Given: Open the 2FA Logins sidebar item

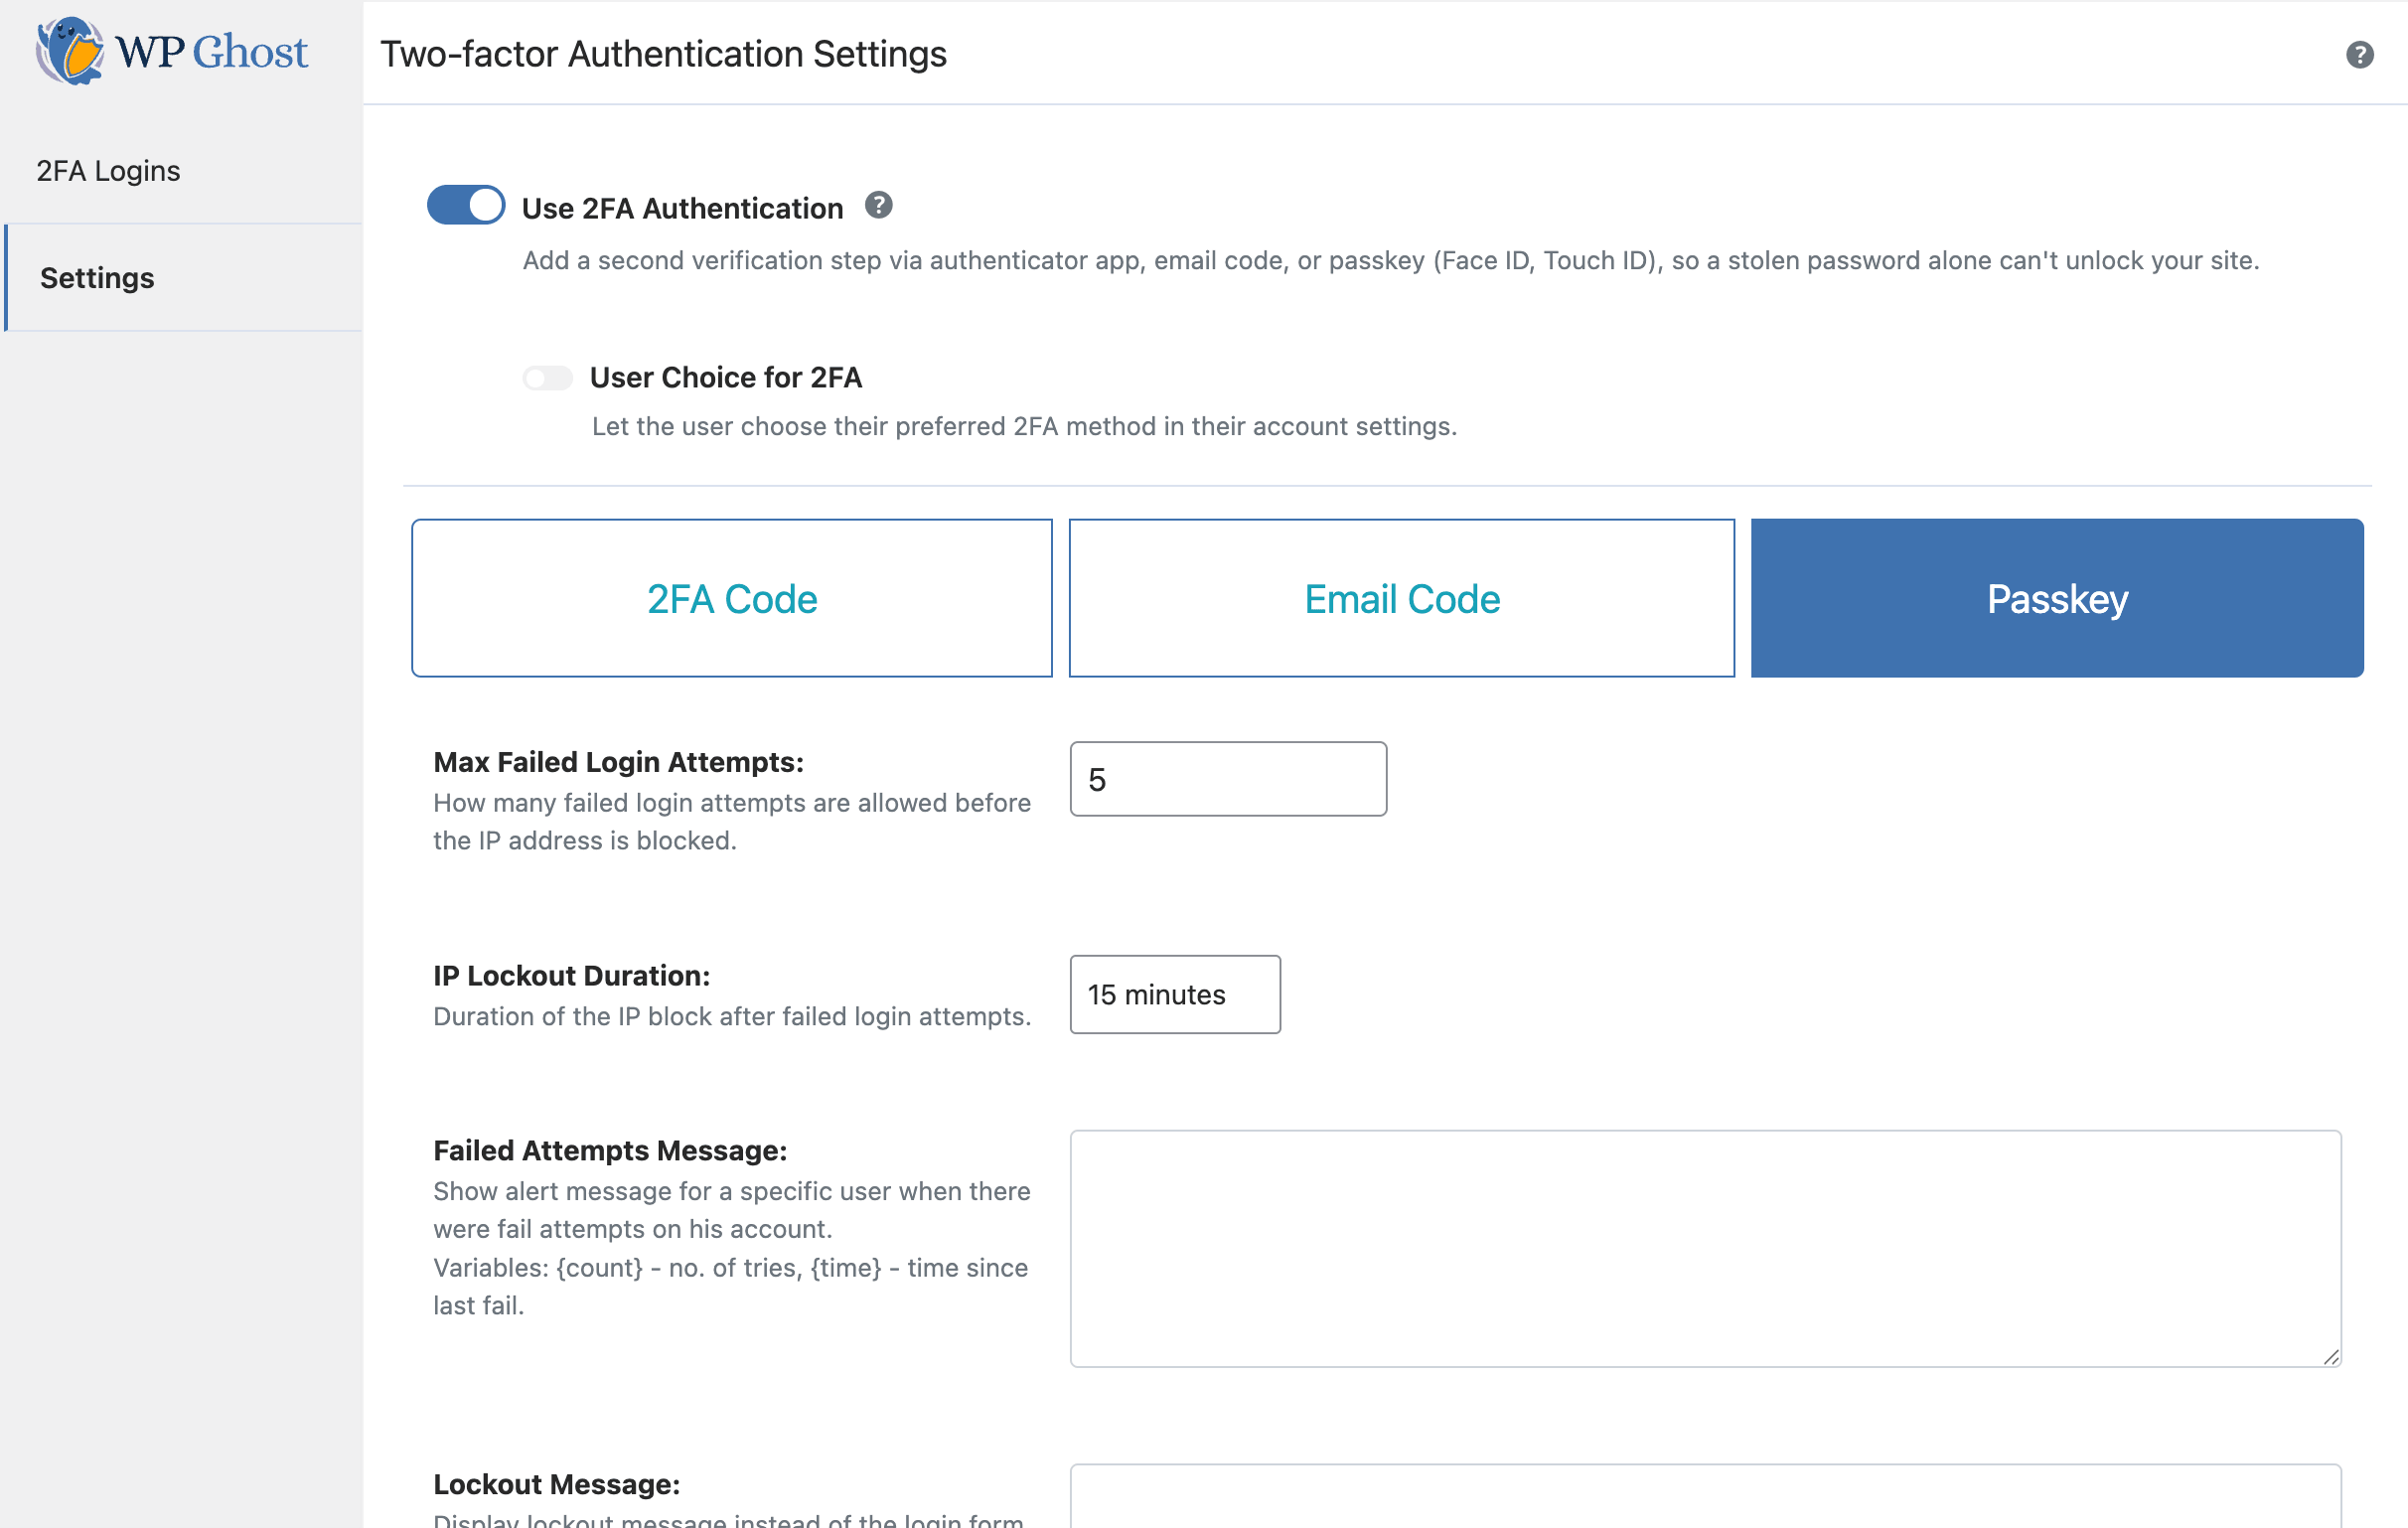Looking at the screenshot, I should point(108,171).
